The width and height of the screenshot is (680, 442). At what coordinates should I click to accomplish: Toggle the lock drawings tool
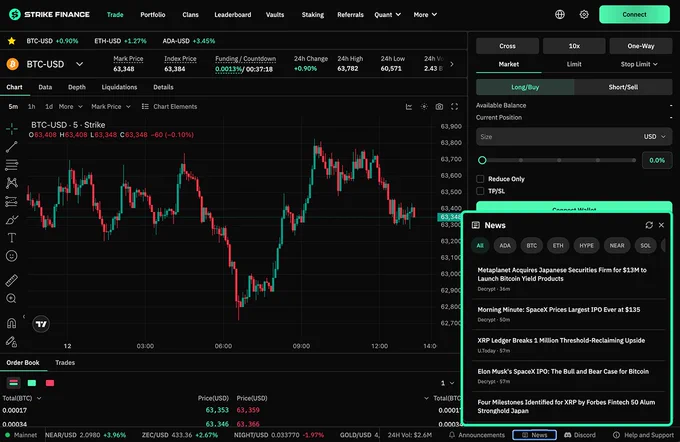point(12,342)
